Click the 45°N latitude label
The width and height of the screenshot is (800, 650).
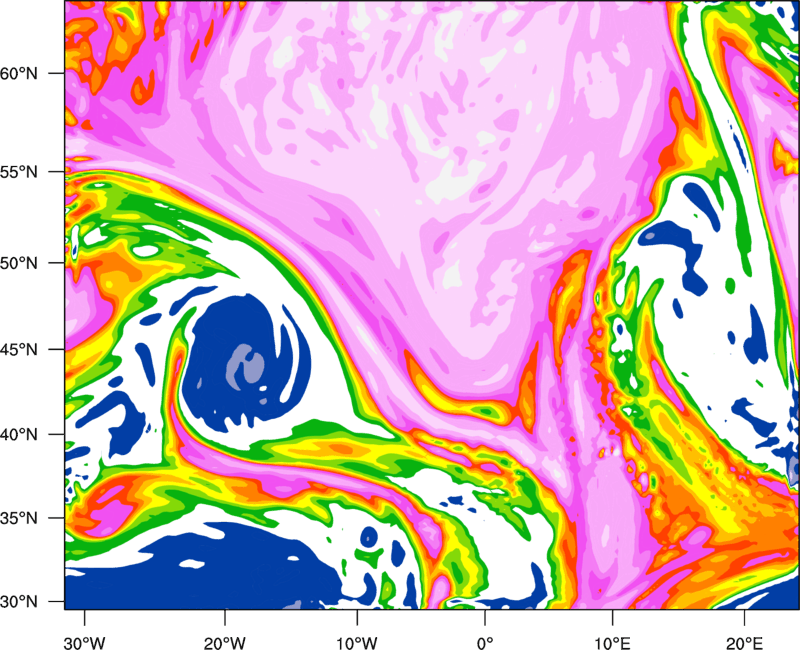[19, 349]
